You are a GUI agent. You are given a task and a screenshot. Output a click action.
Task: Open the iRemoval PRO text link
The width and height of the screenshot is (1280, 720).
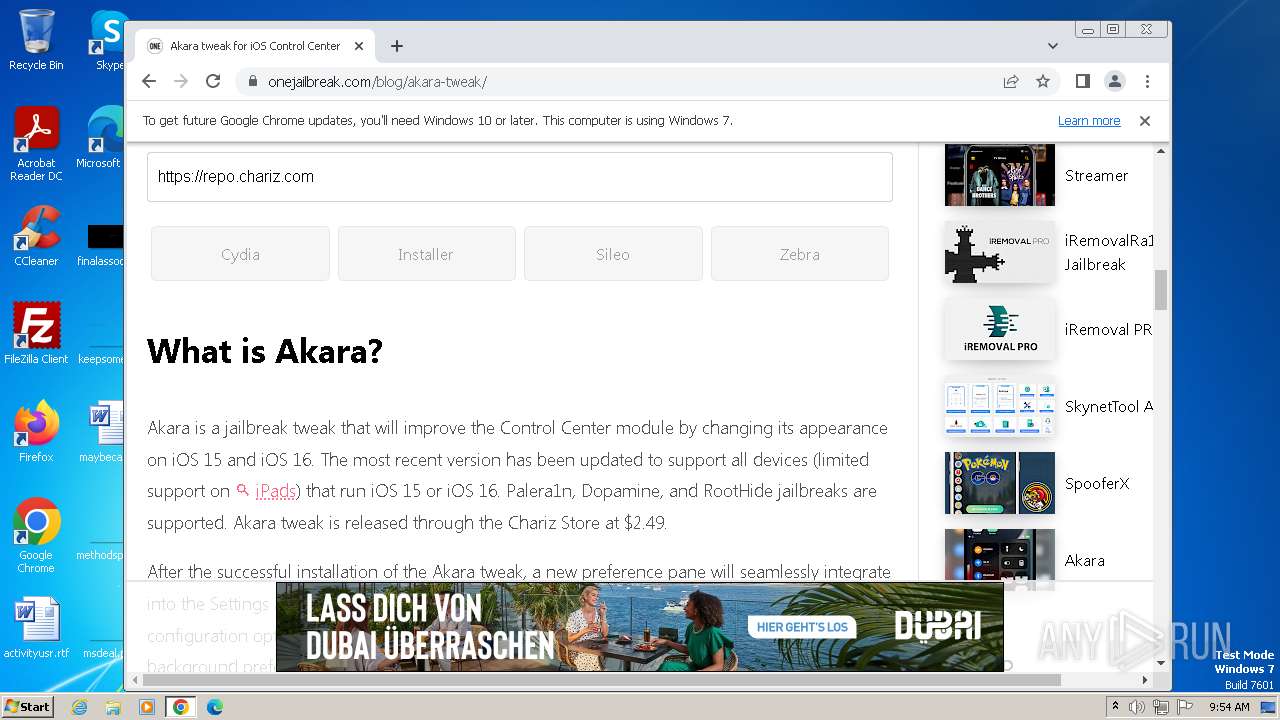point(1108,329)
